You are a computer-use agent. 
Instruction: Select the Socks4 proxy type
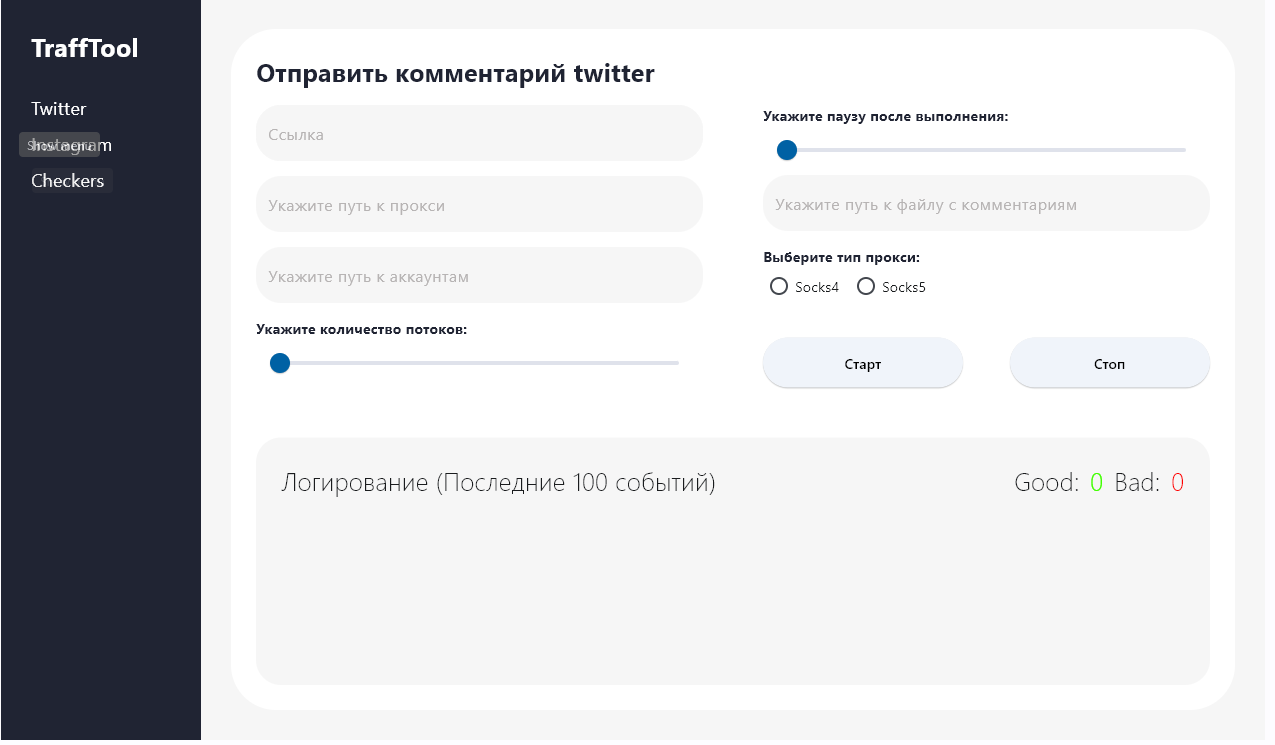pyautogui.click(x=779, y=287)
